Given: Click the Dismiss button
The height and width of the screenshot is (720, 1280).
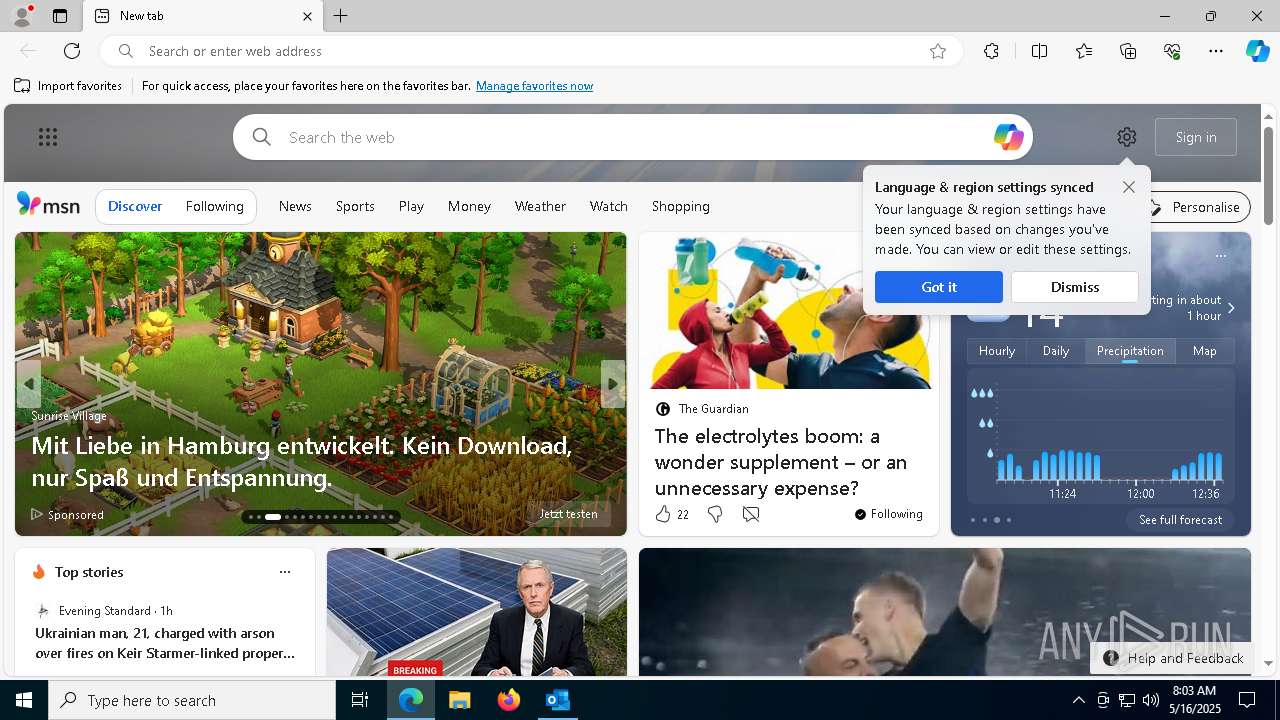Looking at the screenshot, I should 1075,287.
